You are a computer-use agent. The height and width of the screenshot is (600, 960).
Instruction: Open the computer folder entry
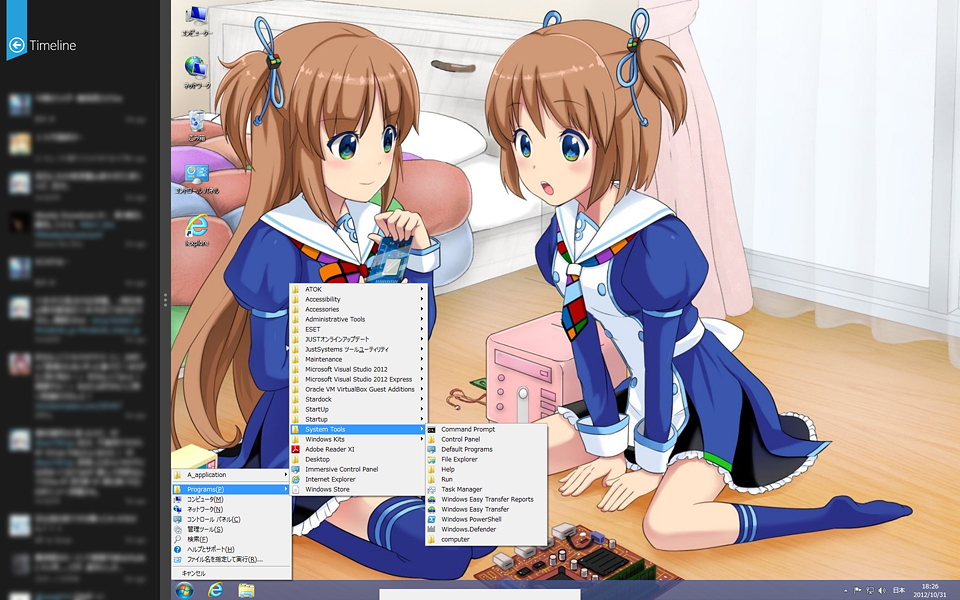(486, 539)
